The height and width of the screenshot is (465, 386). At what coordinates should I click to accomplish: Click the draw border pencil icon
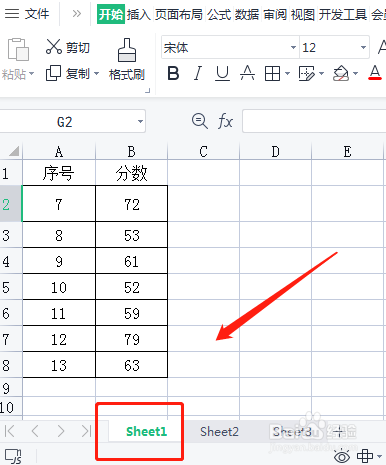[307, 73]
